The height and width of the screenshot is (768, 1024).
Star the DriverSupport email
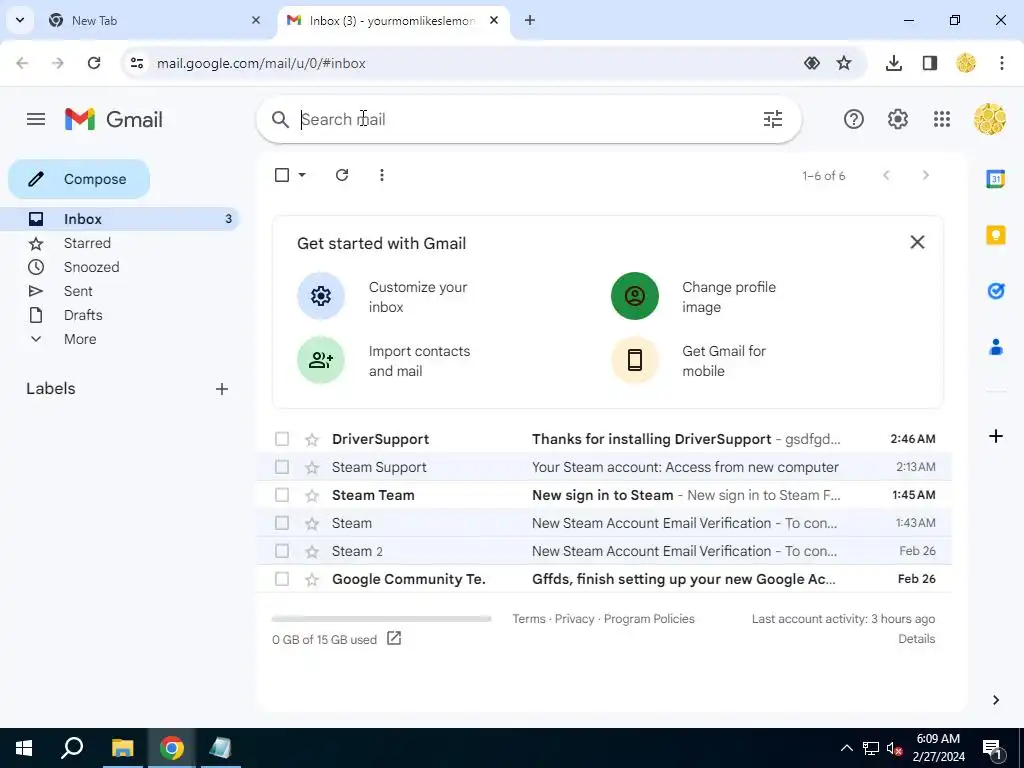pos(312,440)
